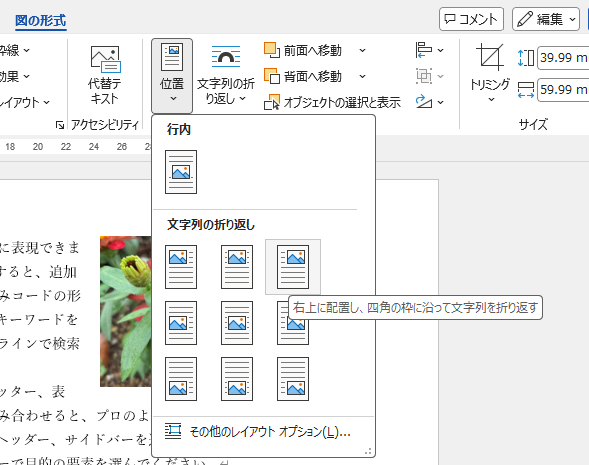589x465 pixels.
Task: Choose top-center square wrap position
Action: click(x=237, y=267)
